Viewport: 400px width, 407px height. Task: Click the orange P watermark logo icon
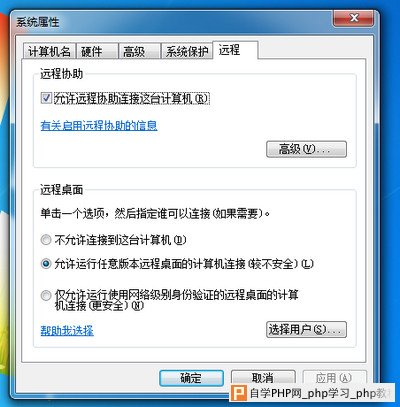click(x=239, y=393)
